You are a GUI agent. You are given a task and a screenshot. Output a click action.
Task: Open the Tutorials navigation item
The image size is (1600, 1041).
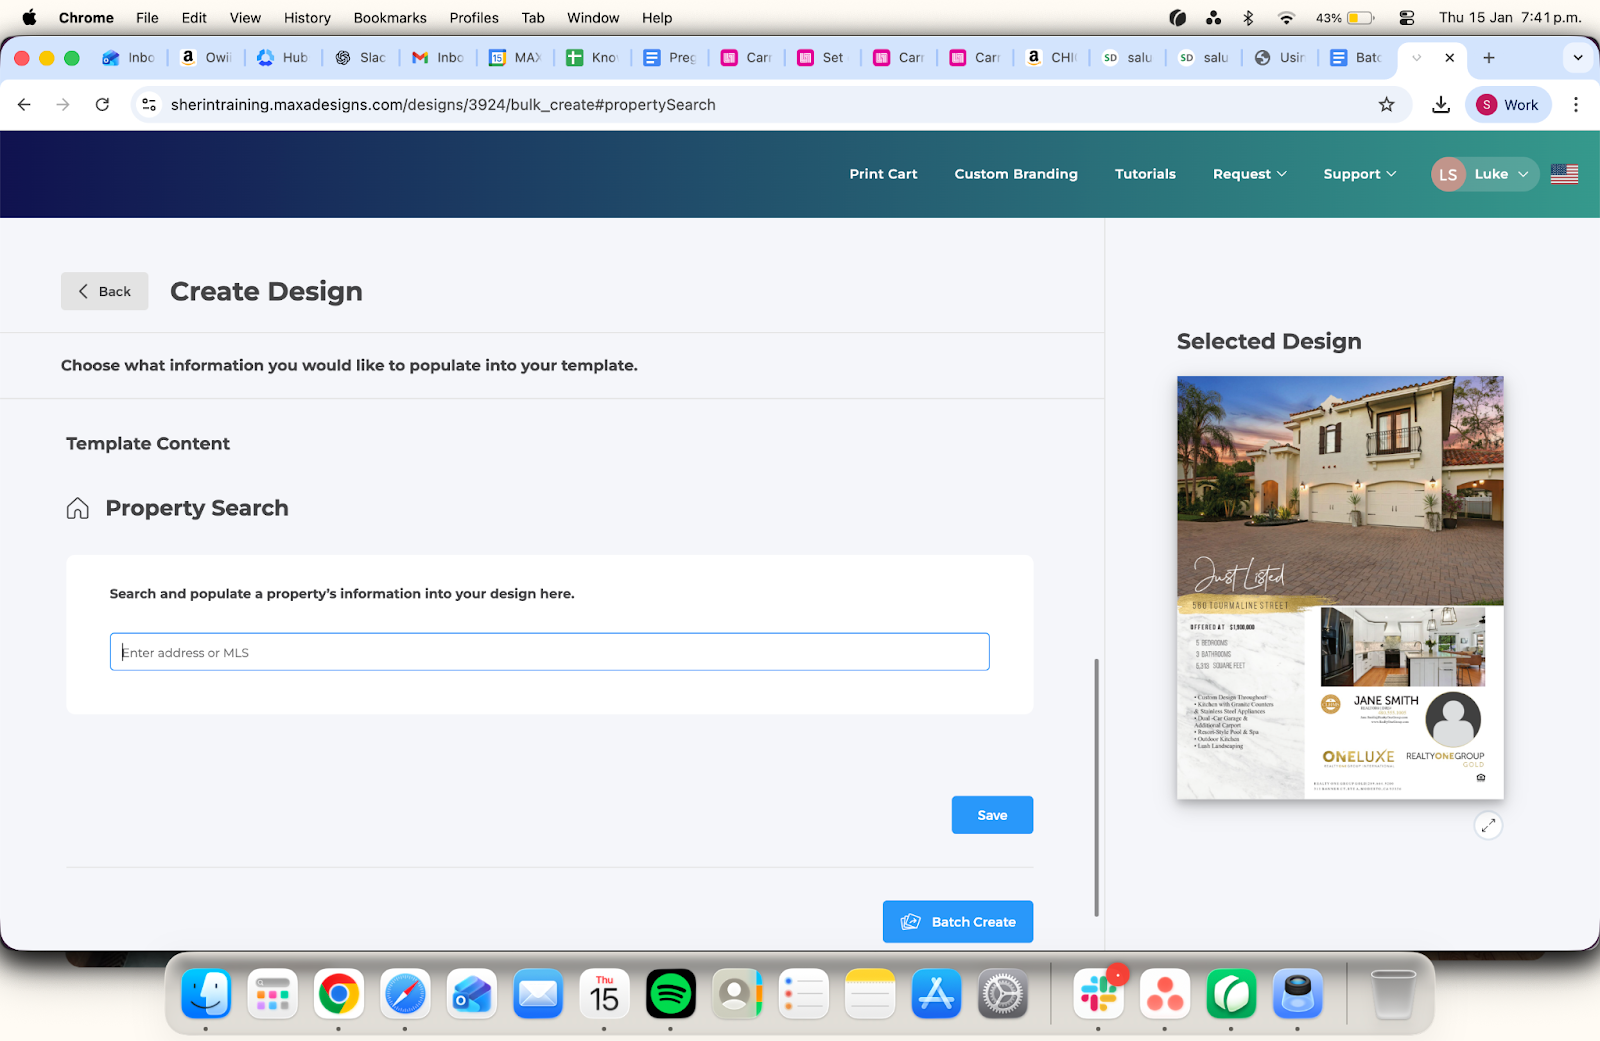[x=1145, y=174]
